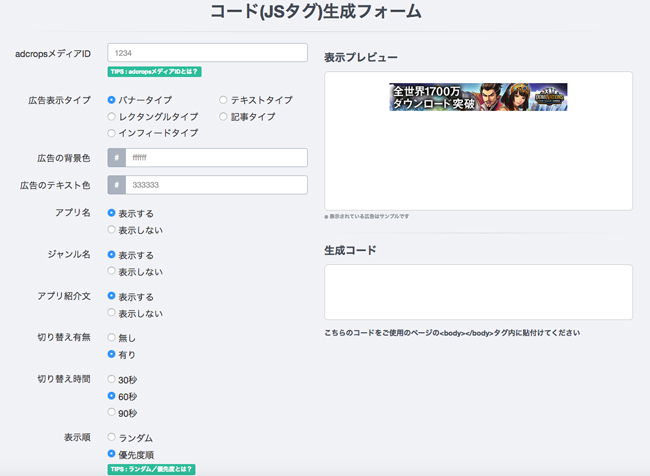Click inside the 生成コード text area
This screenshot has width=650, height=476.
478,292
